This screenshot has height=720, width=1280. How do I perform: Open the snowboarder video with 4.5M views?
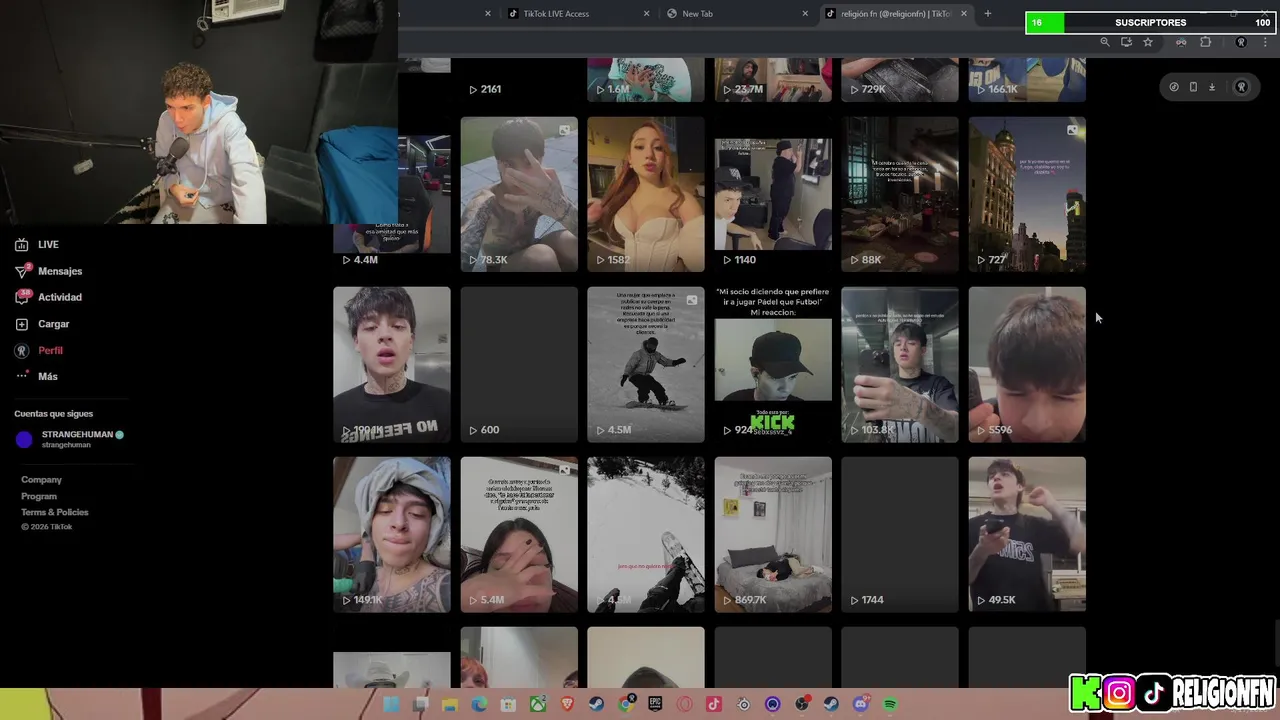646,364
